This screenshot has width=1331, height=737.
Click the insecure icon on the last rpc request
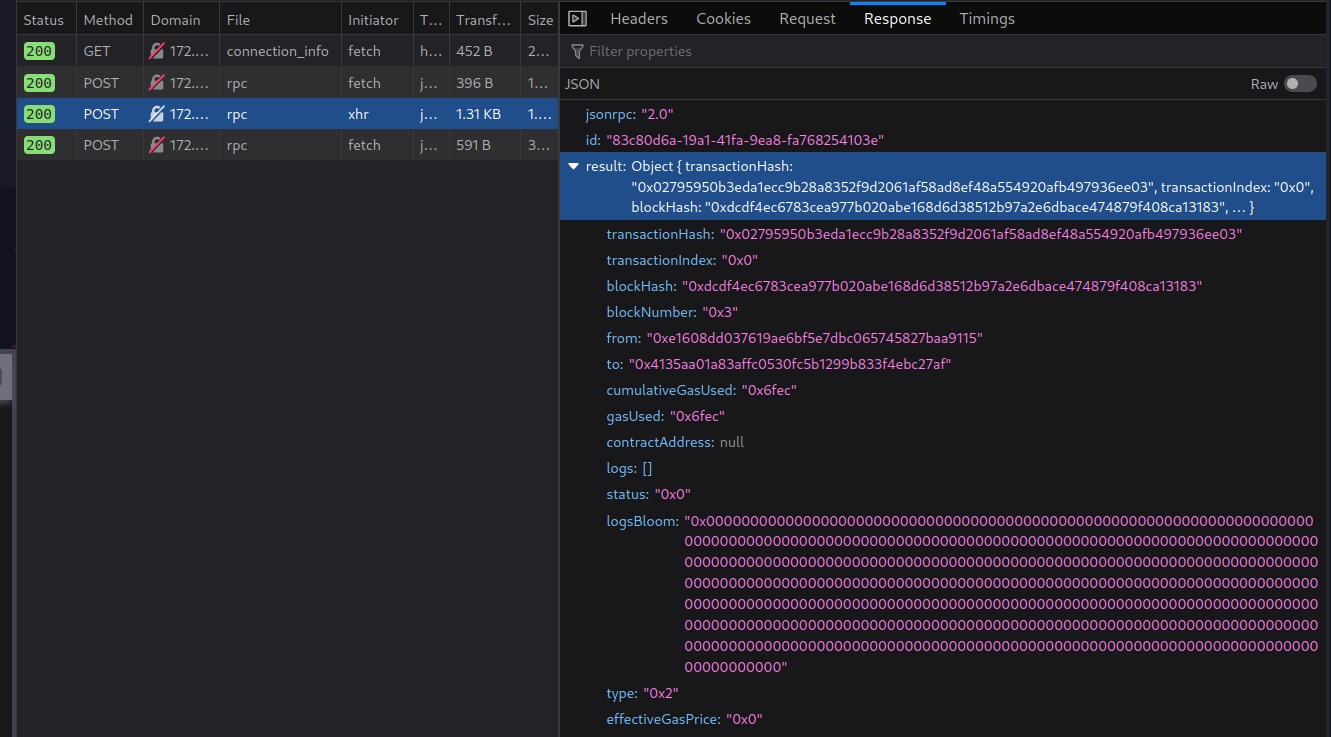tap(155, 144)
